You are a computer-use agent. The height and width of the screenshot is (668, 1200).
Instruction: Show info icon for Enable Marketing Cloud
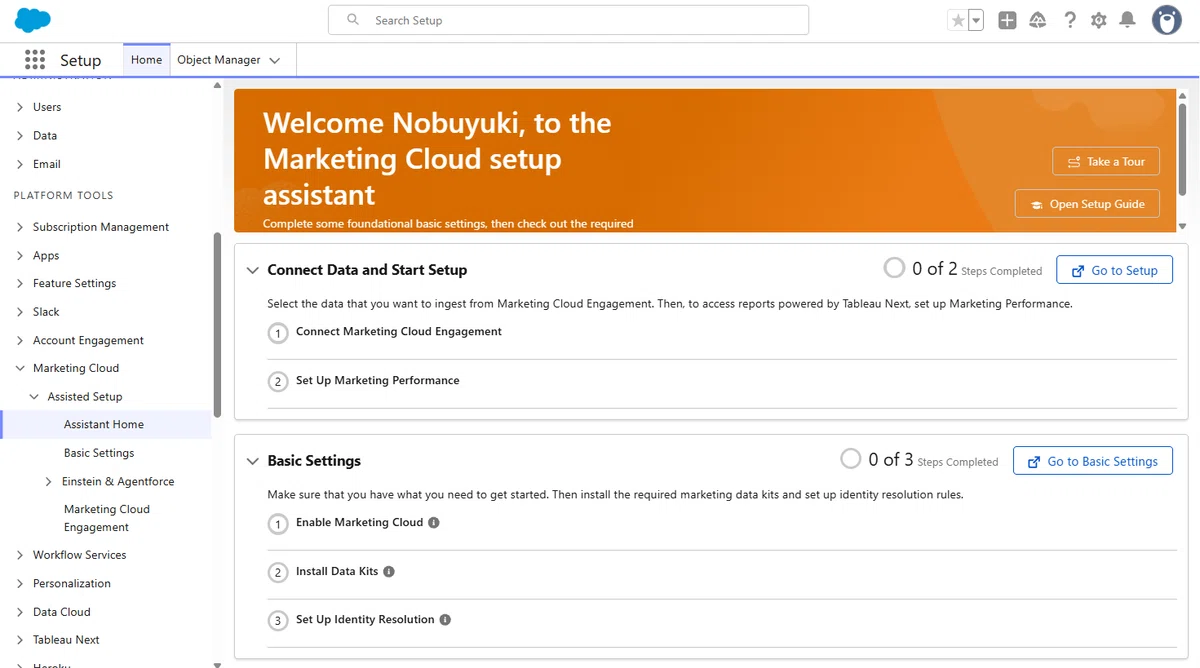(x=434, y=522)
